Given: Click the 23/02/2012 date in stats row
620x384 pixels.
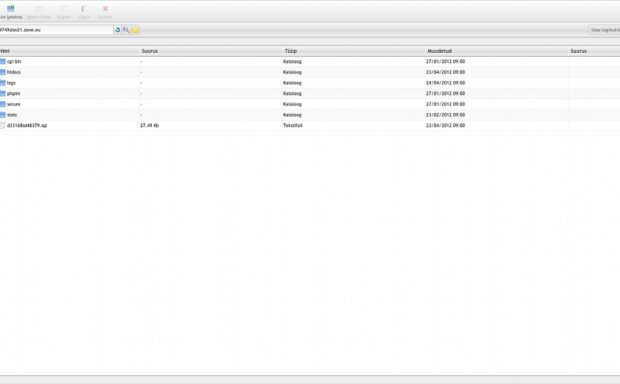Looking at the screenshot, I should click(x=445, y=115).
